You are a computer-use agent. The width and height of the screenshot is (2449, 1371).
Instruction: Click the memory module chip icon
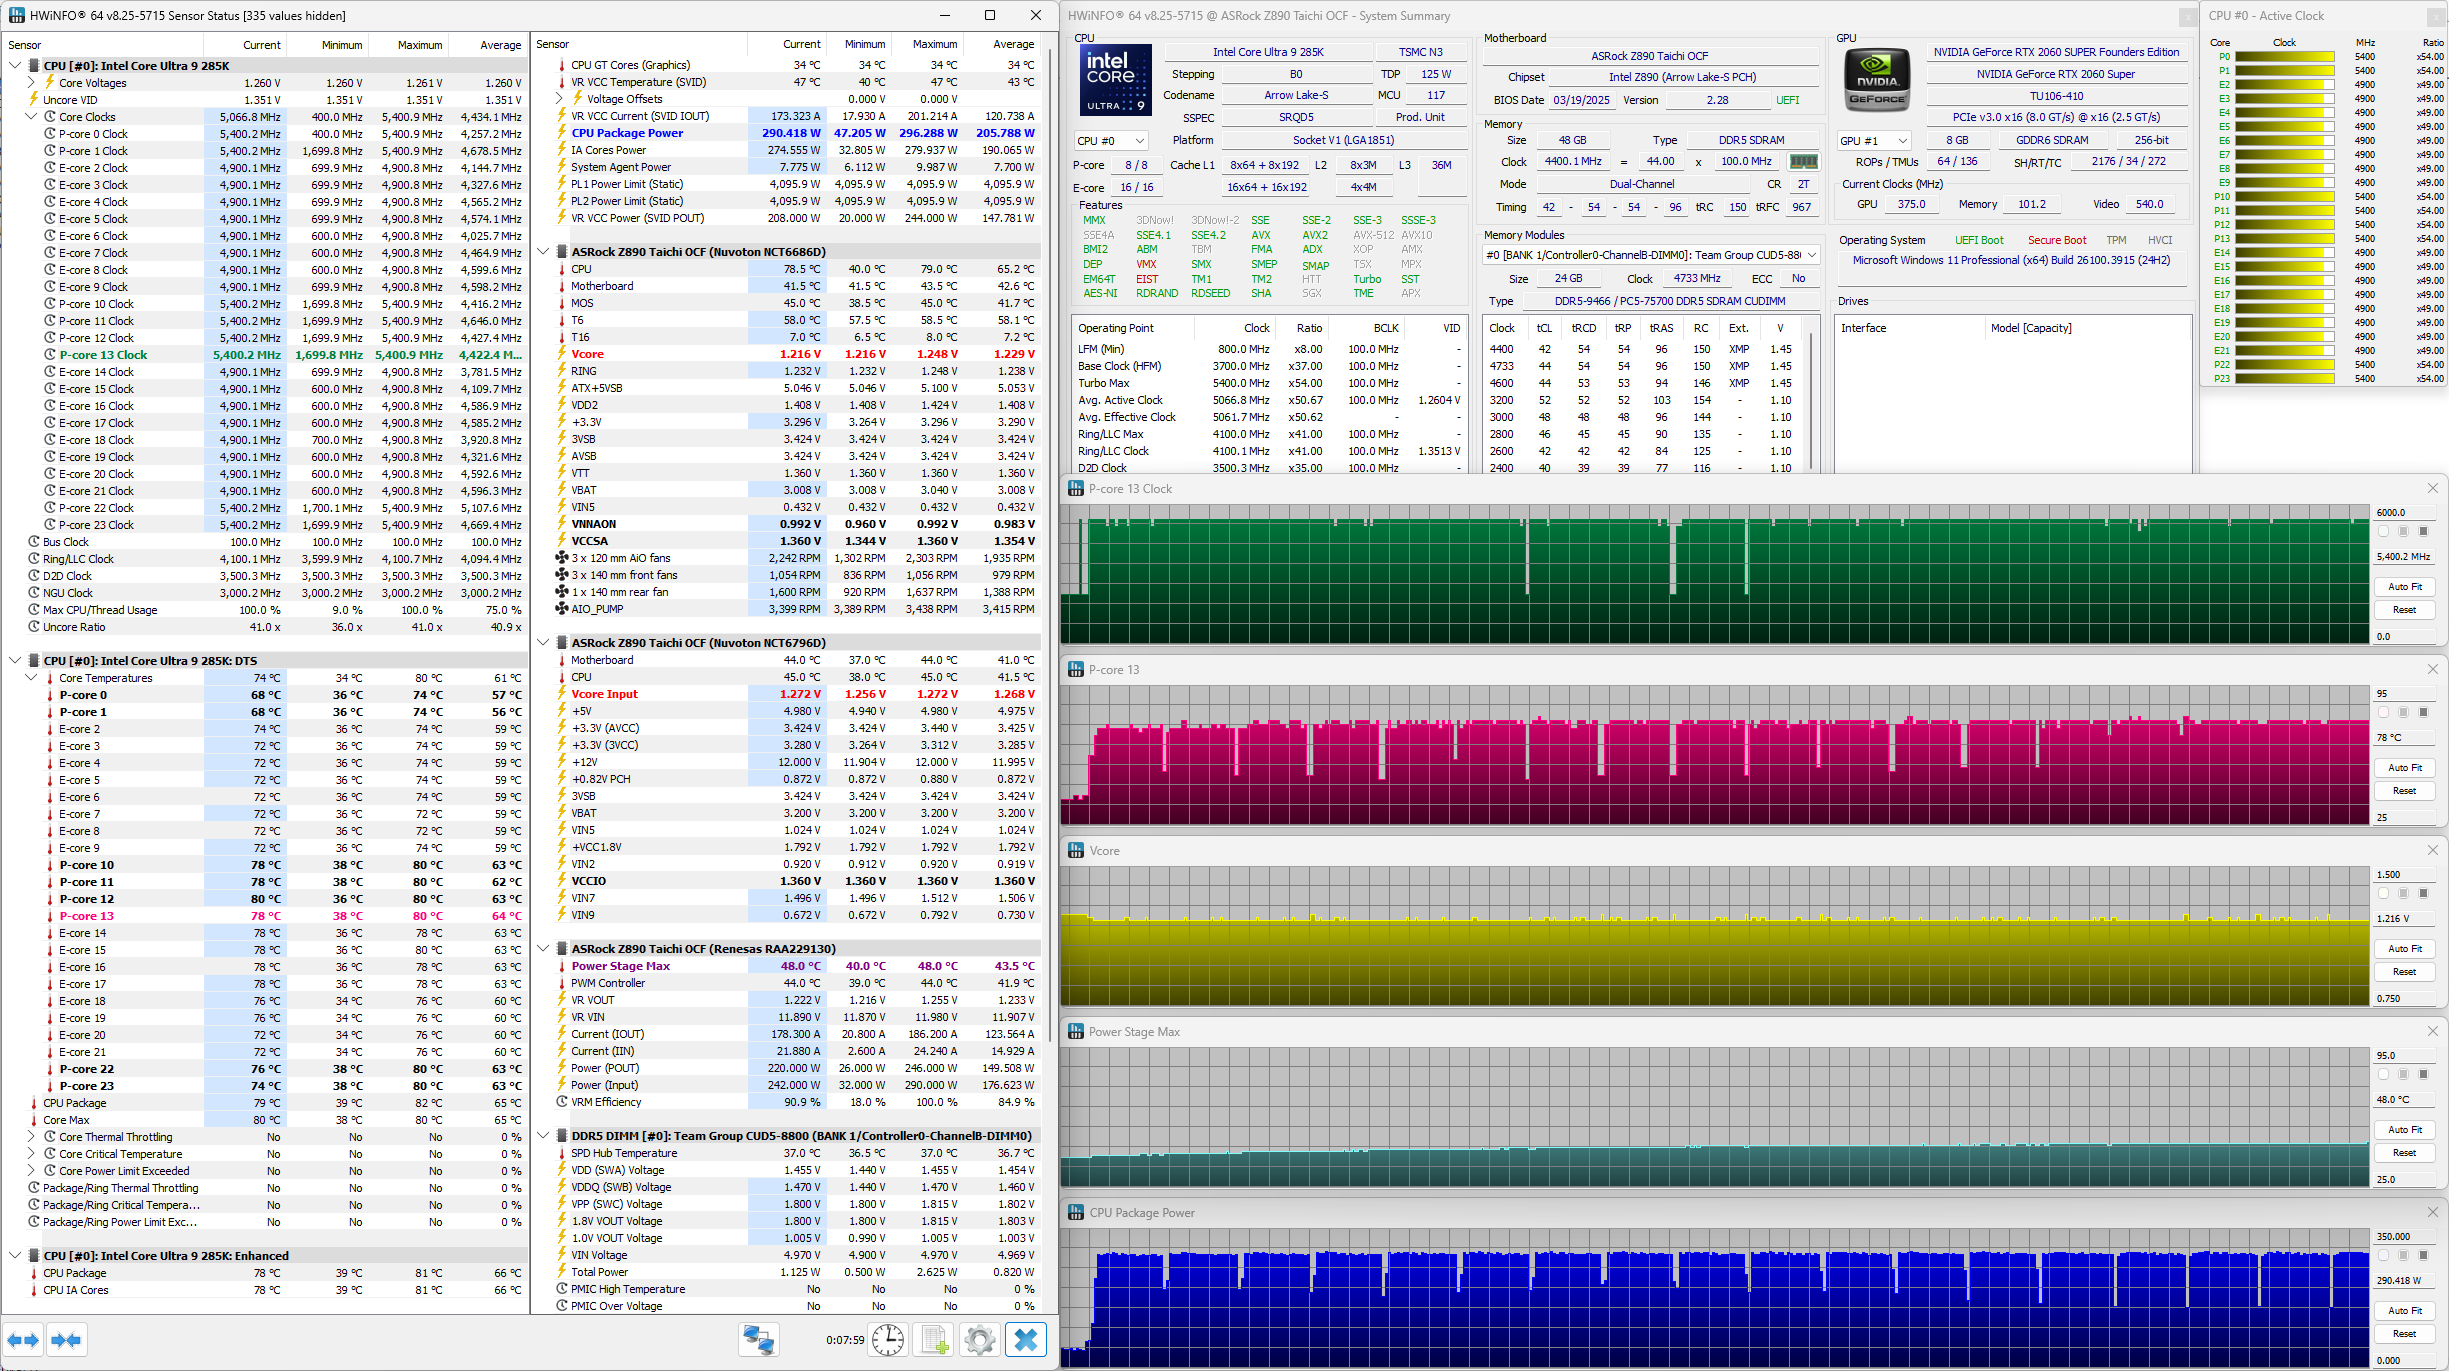pyautogui.click(x=1803, y=161)
